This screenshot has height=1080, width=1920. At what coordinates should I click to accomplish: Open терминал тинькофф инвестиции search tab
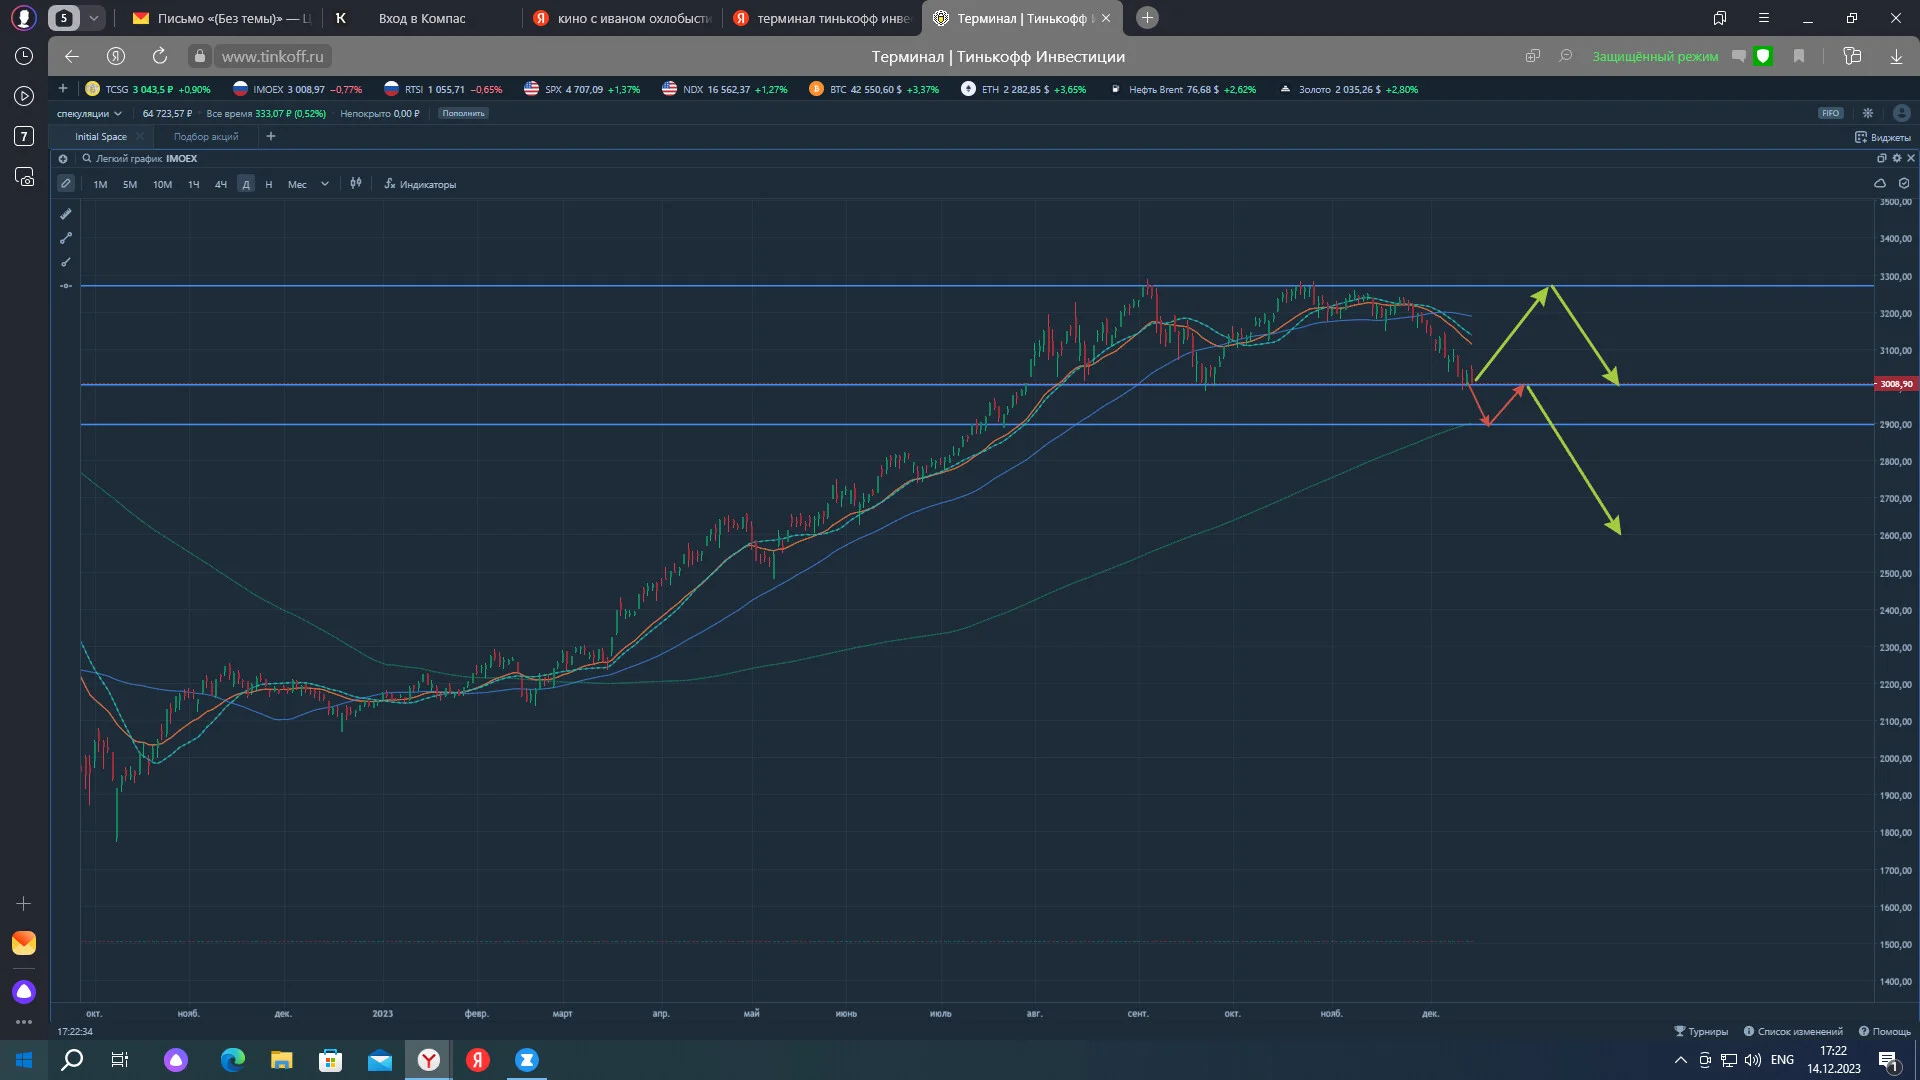822,18
